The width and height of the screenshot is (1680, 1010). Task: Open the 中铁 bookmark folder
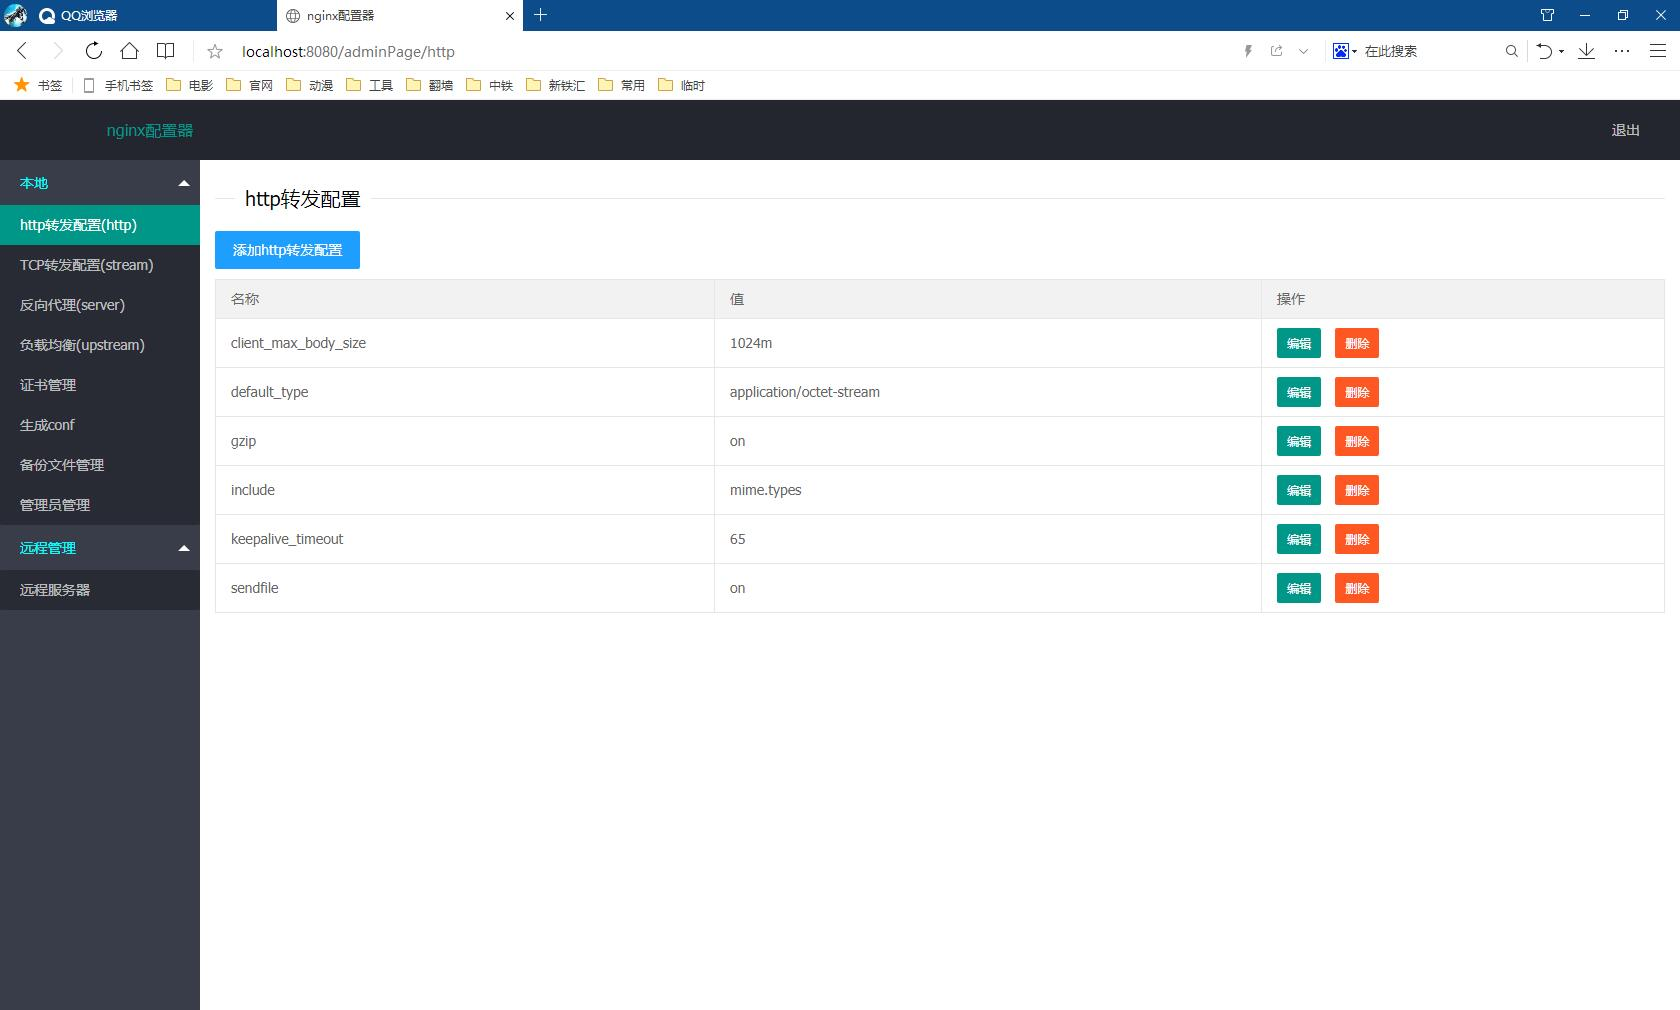(x=489, y=85)
